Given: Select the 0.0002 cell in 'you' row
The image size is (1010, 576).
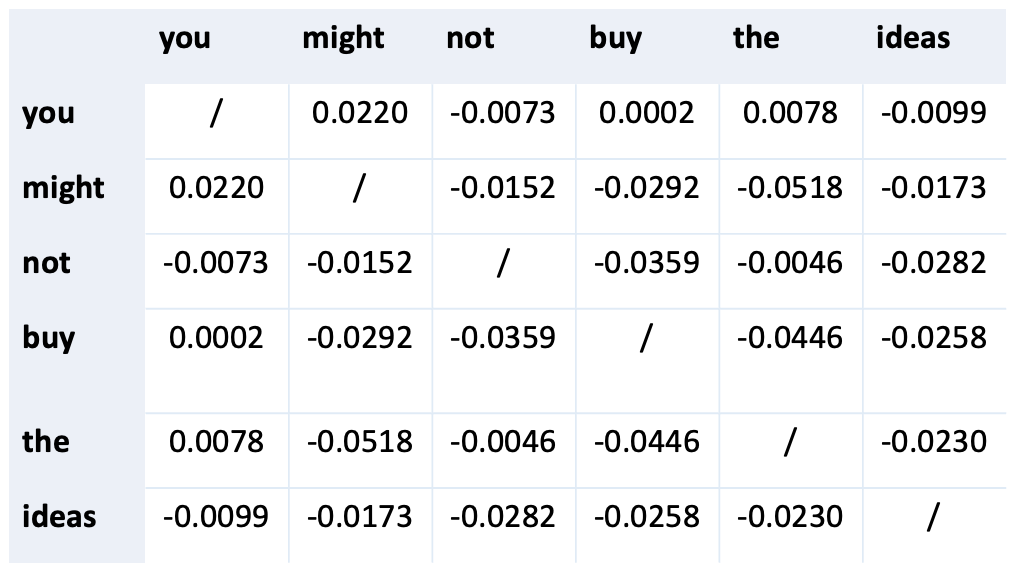Looking at the screenshot, I should click(x=646, y=113).
